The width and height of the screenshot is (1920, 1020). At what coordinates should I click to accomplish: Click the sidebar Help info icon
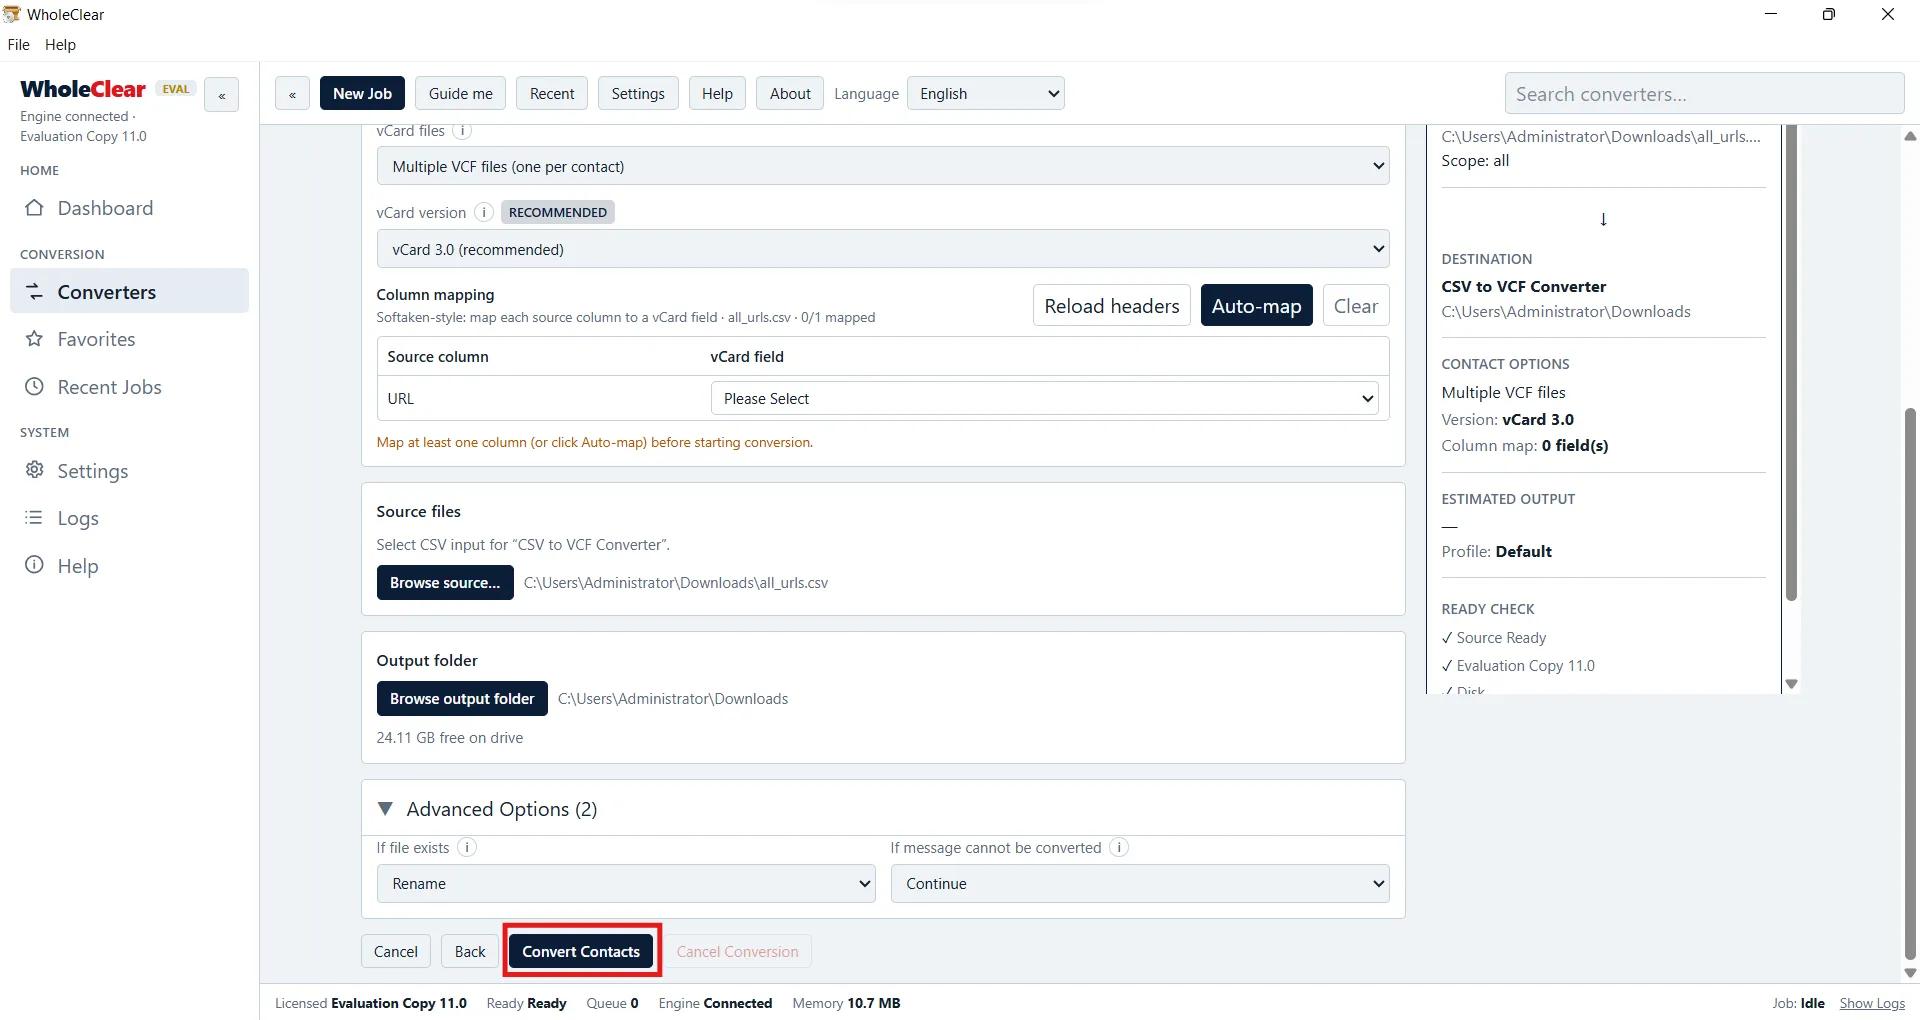pyautogui.click(x=34, y=565)
